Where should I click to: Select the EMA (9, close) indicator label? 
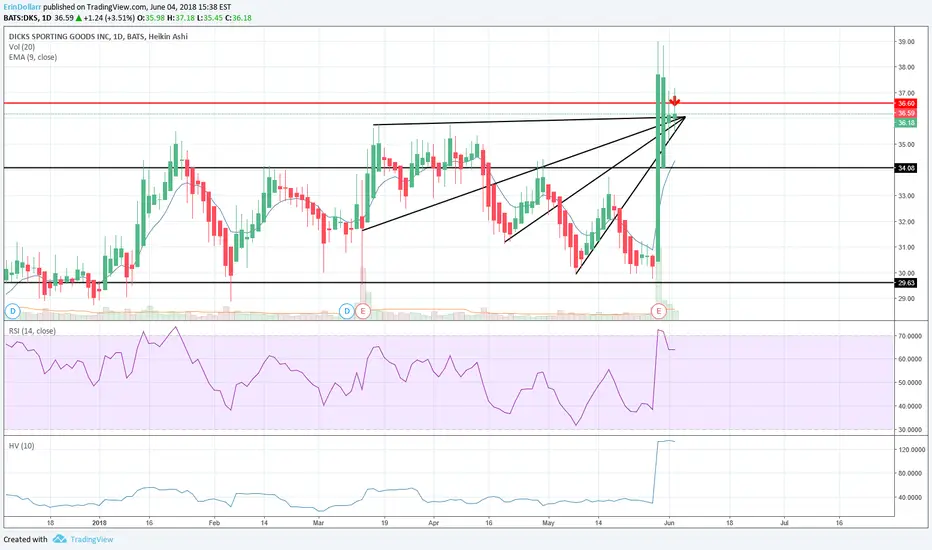tap(33, 57)
